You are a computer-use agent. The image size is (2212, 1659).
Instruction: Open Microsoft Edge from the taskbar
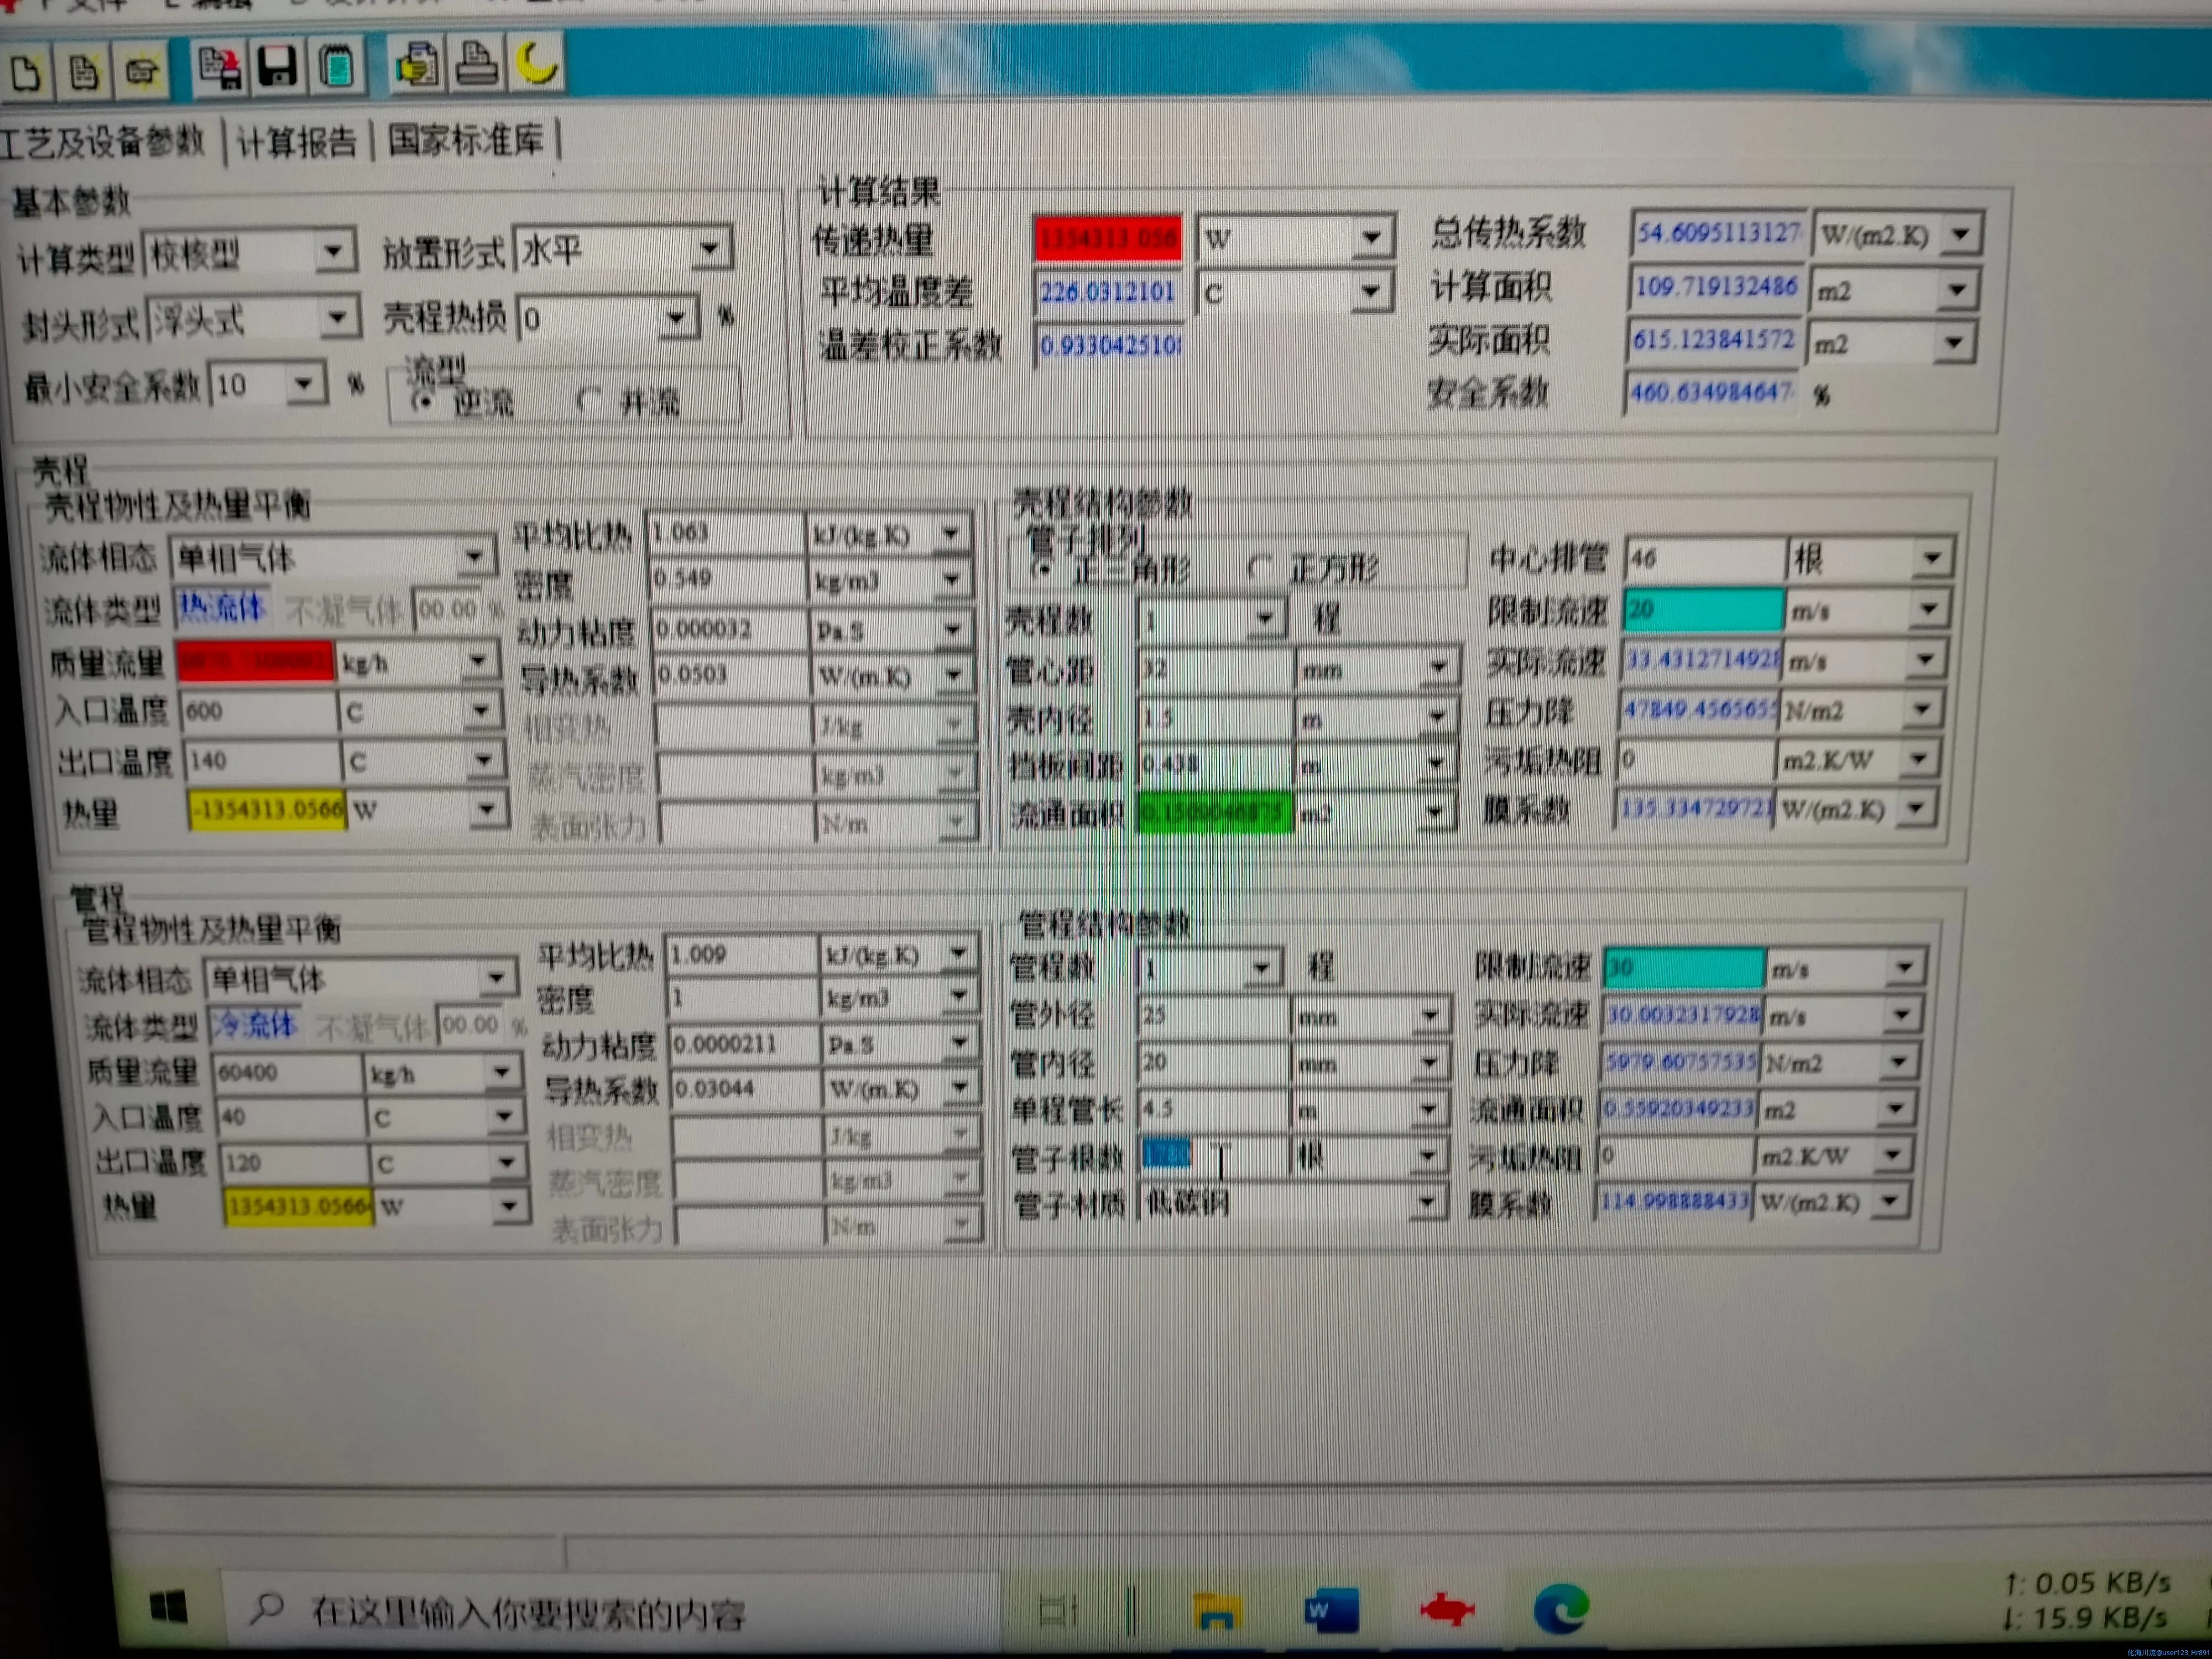1561,1608
